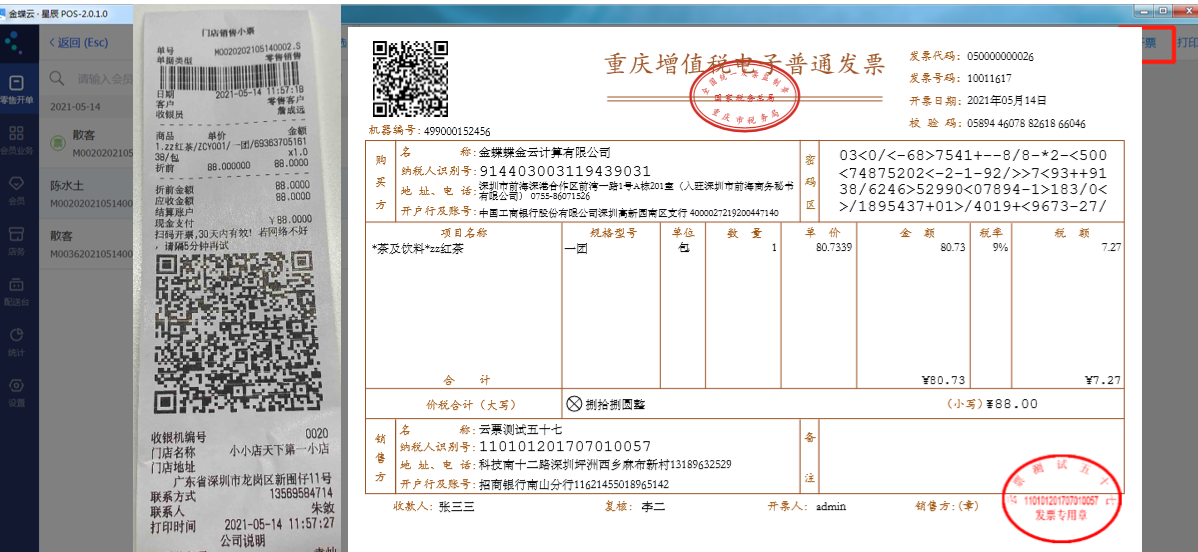This screenshot has width=1198, height=552.
Task: Click machine number 499000152456
Action: click(x=456, y=131)
